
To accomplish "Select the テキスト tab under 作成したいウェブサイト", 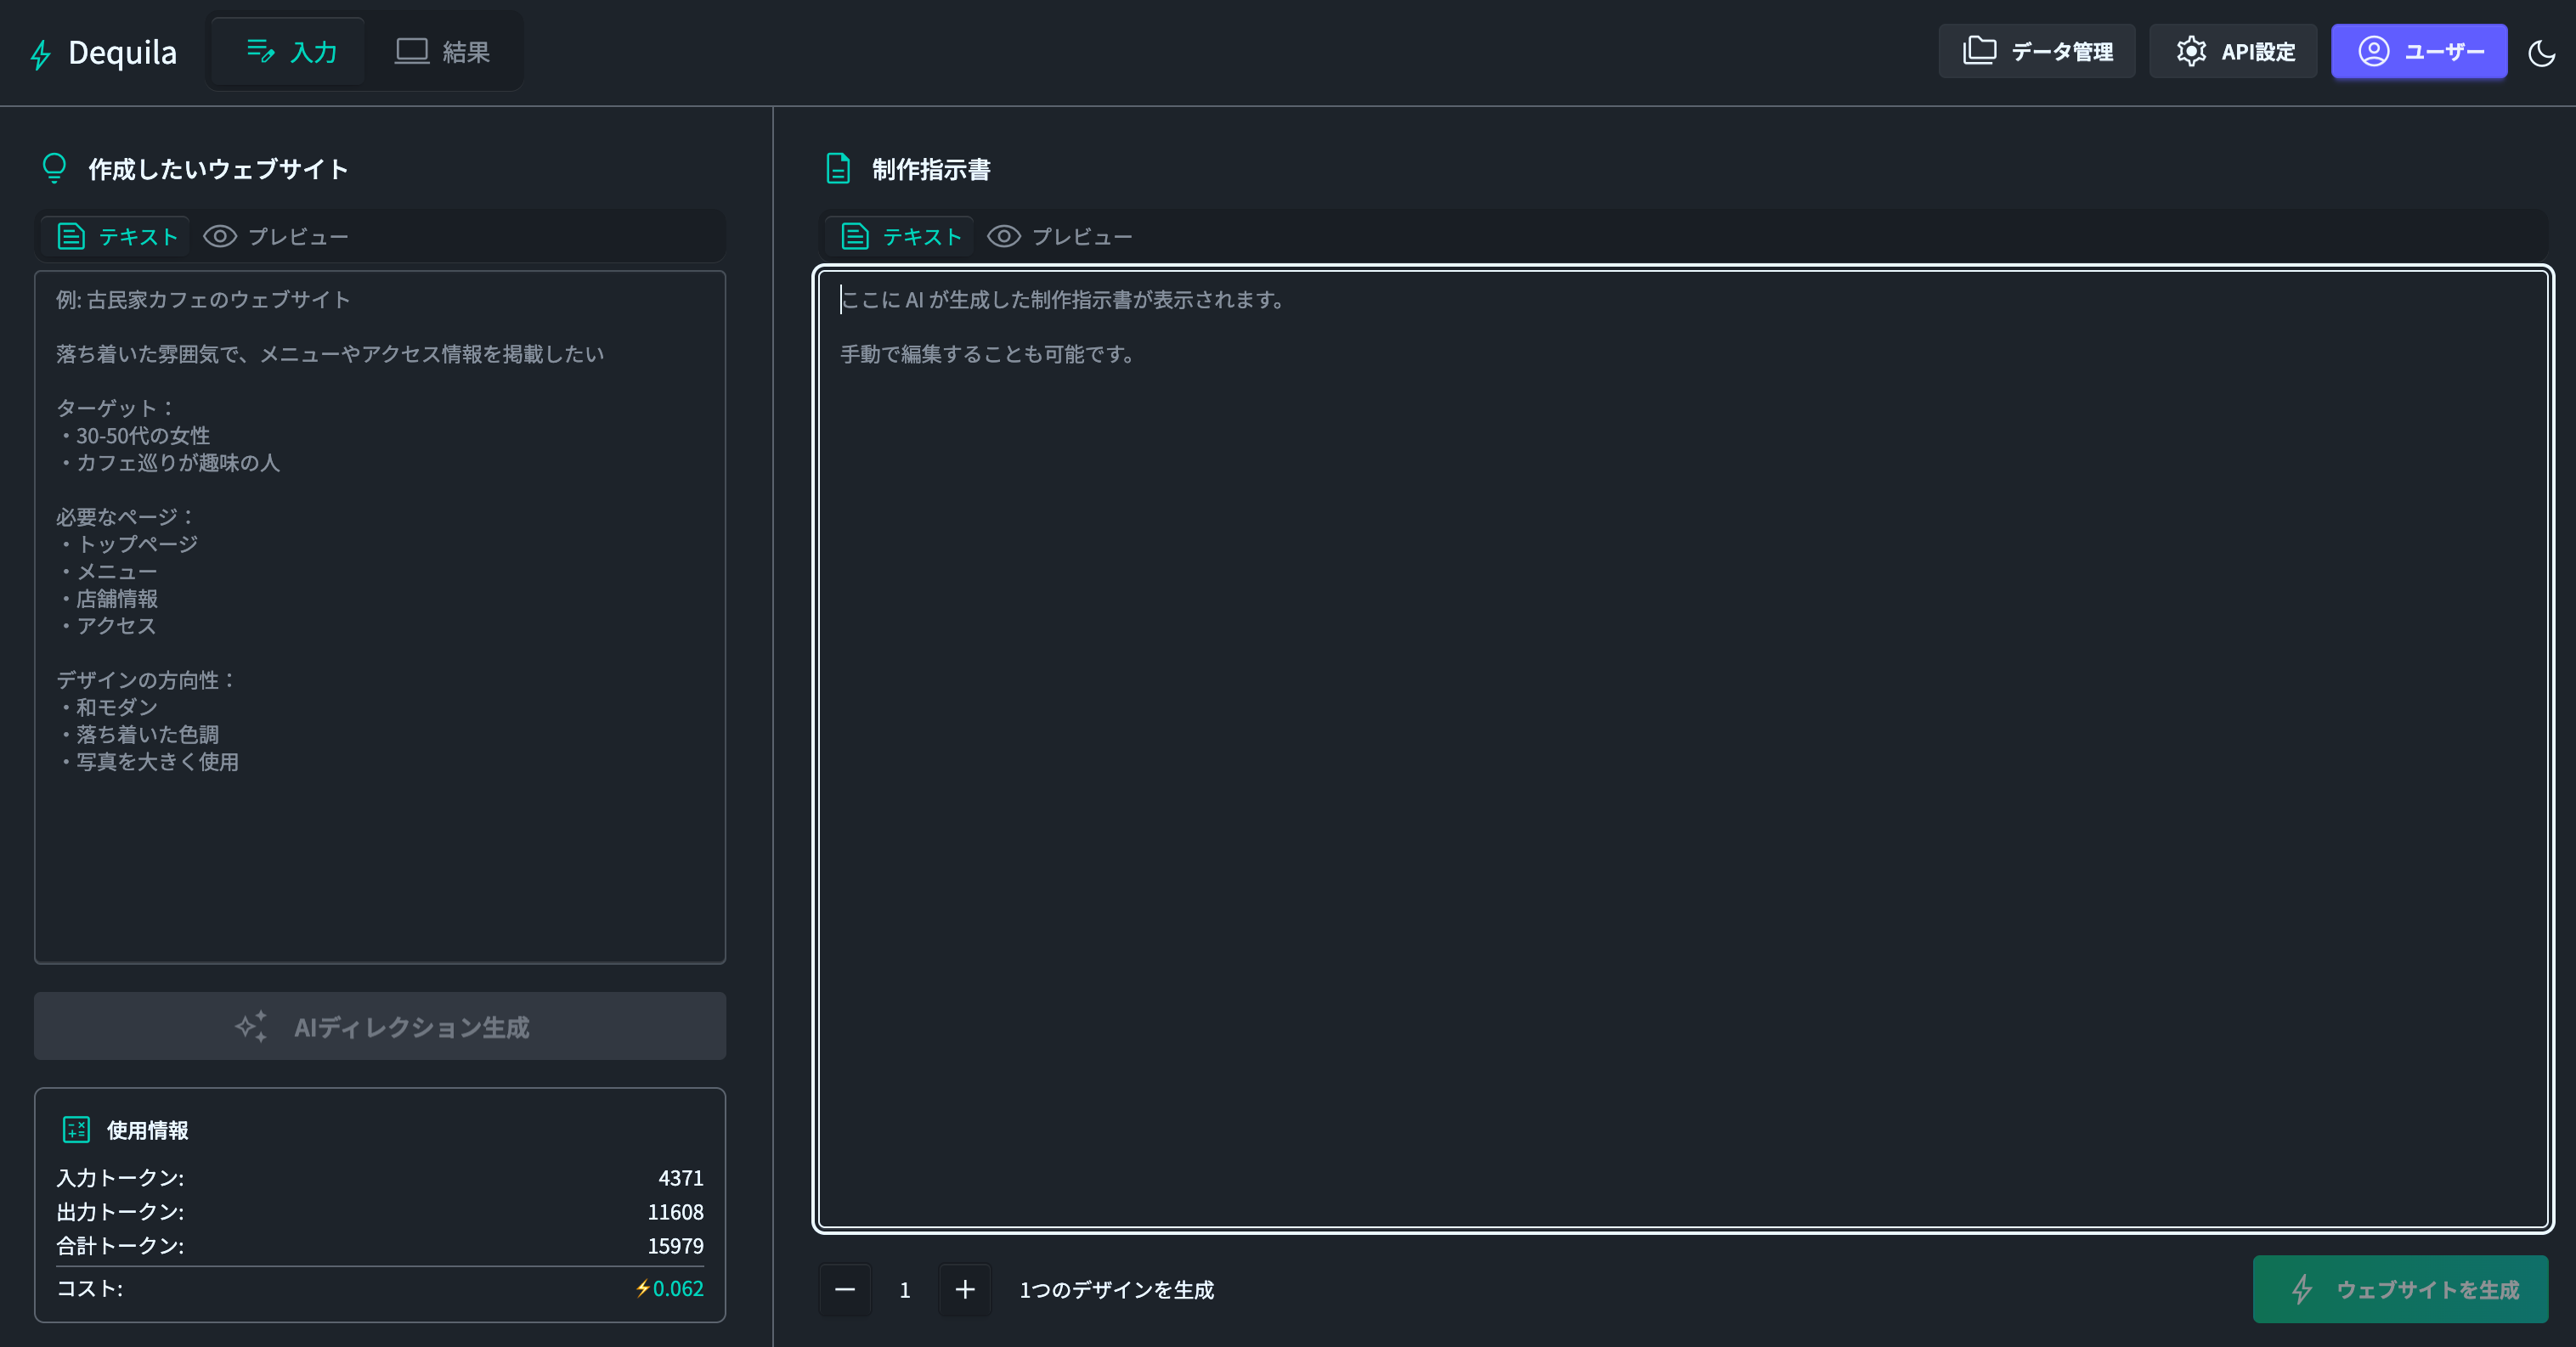I will pyautogui.click(x=118, y=237).
